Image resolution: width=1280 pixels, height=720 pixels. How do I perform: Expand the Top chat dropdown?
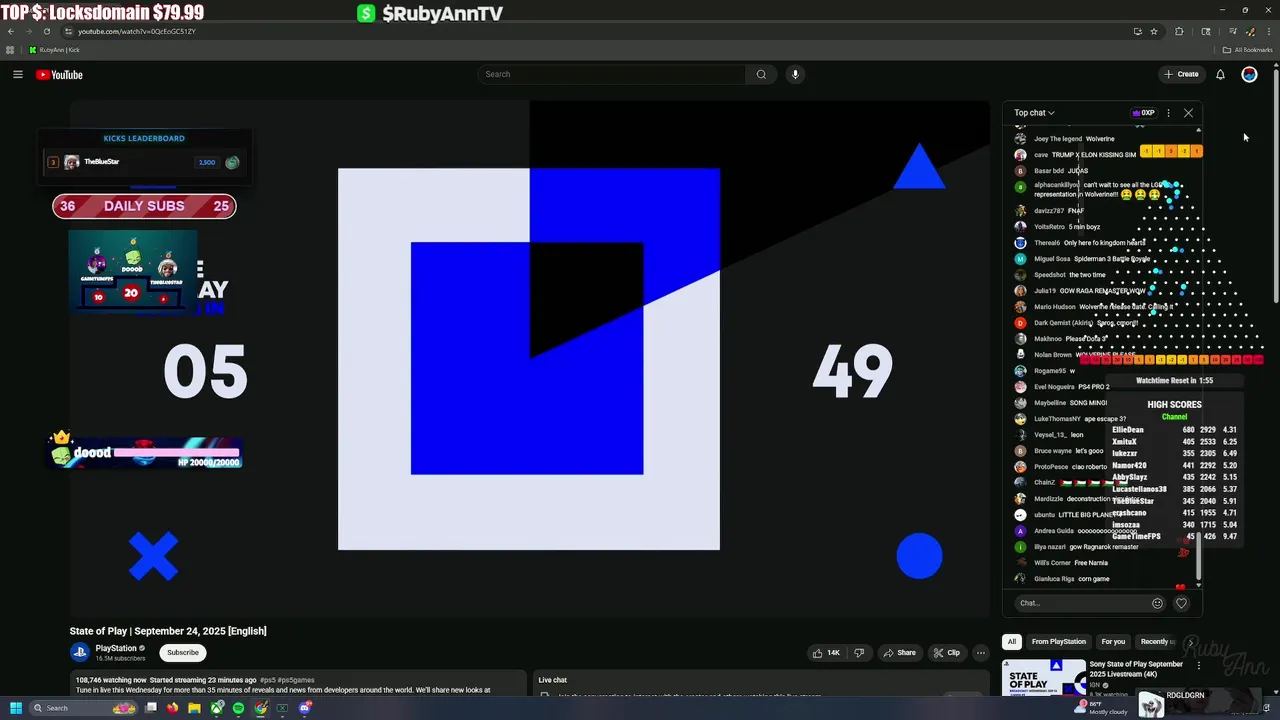click(x=1034, y=113)
